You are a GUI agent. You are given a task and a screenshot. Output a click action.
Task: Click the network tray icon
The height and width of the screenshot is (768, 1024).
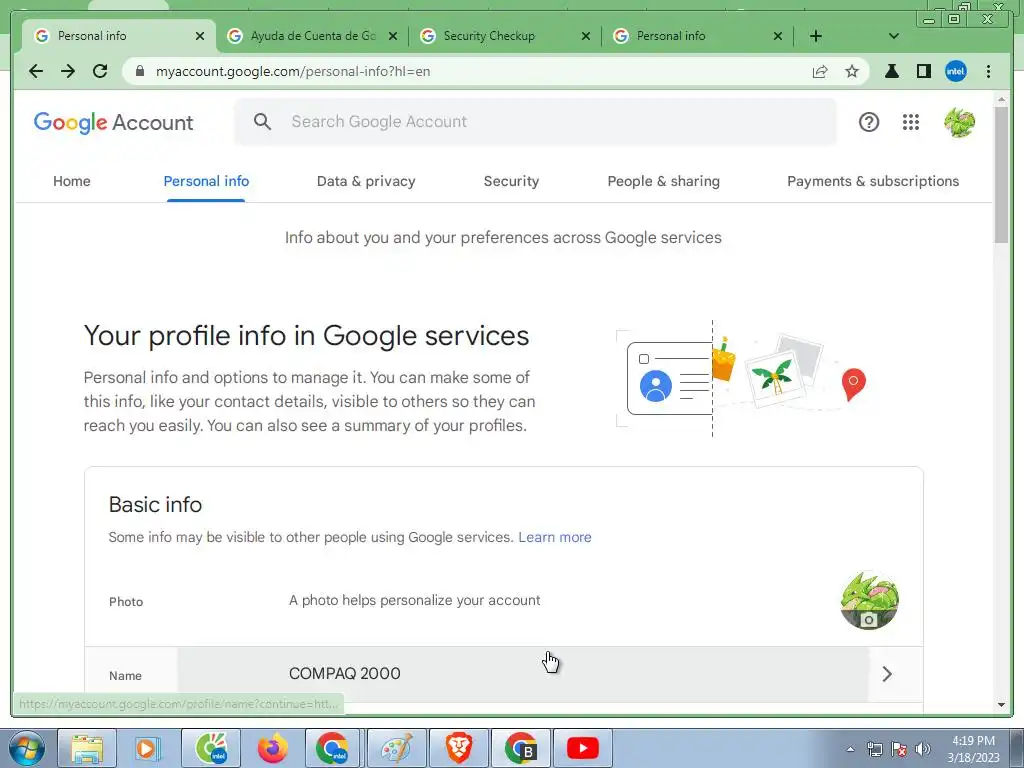[x=874, y=749]
